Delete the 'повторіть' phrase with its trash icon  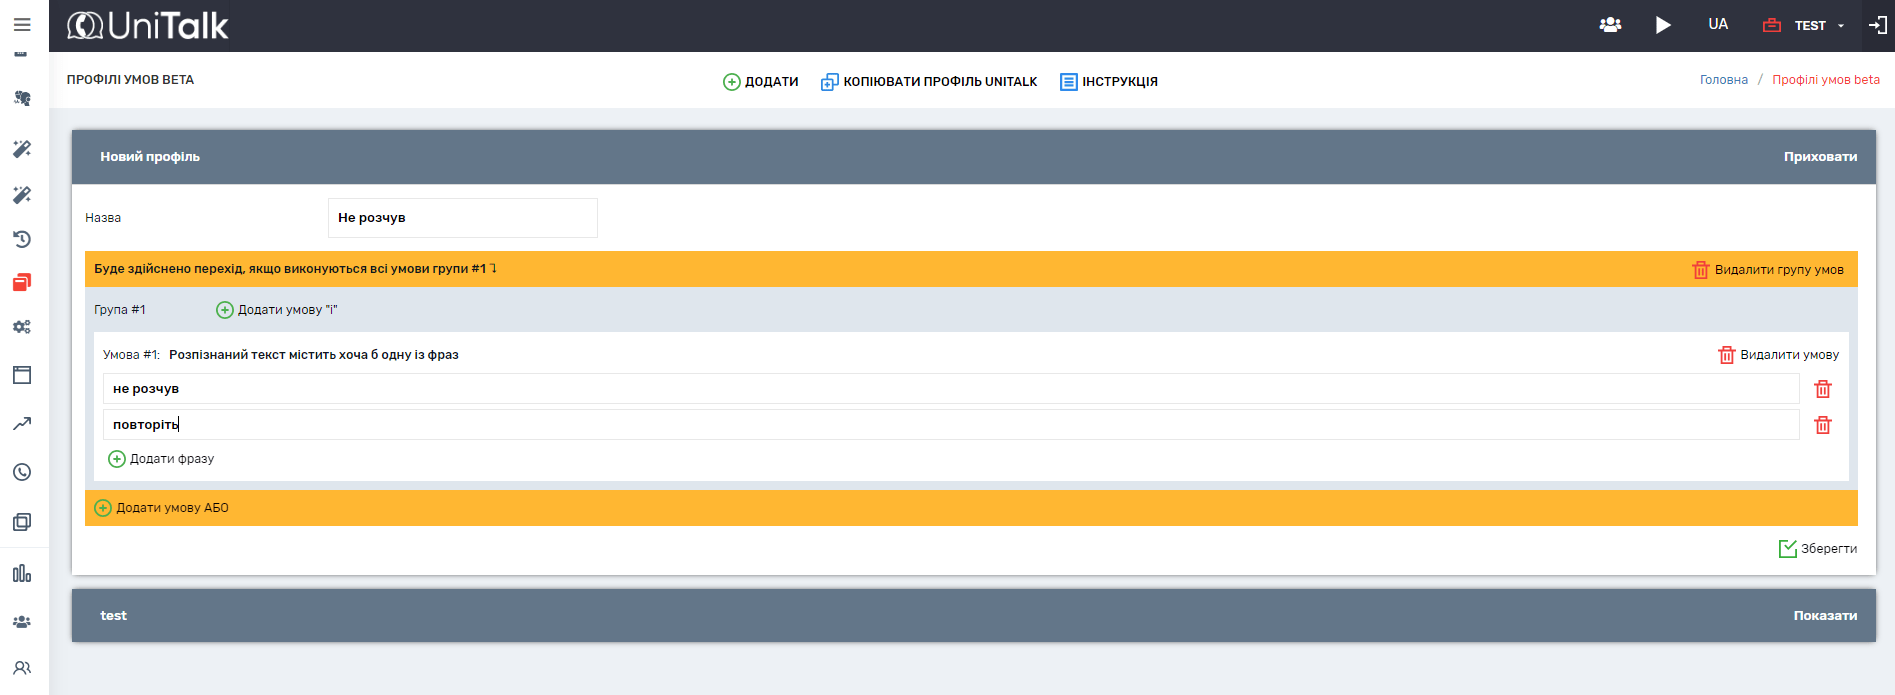(x=1823, y=425)
